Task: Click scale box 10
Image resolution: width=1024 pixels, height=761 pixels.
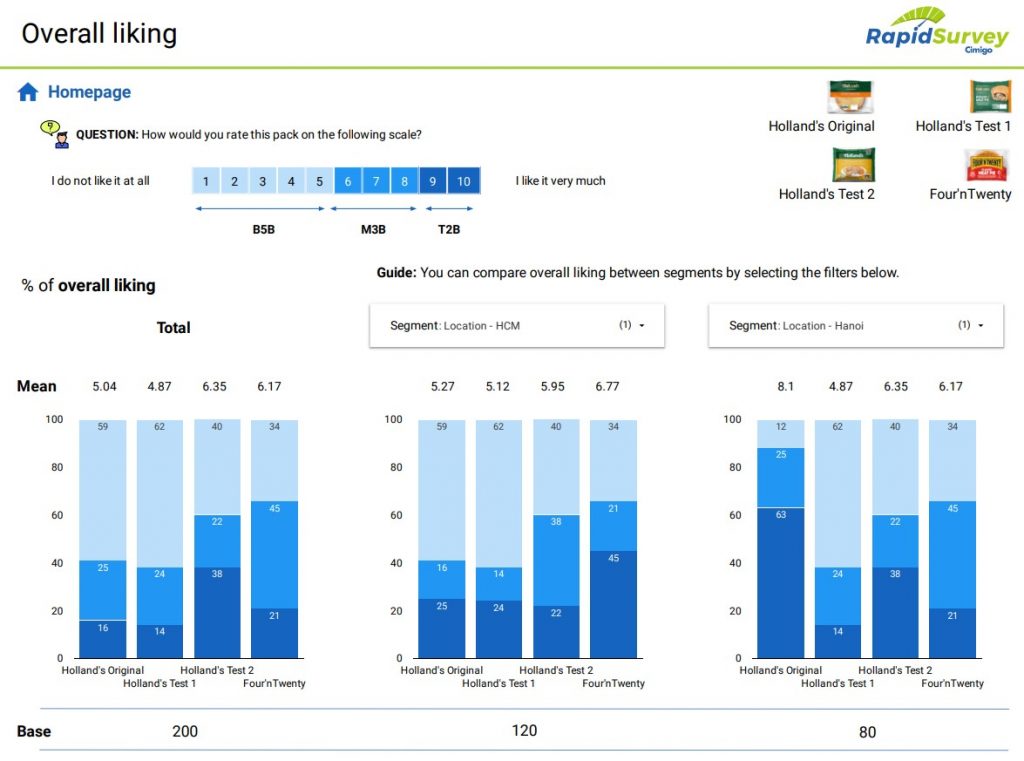Action: [464, 181]
